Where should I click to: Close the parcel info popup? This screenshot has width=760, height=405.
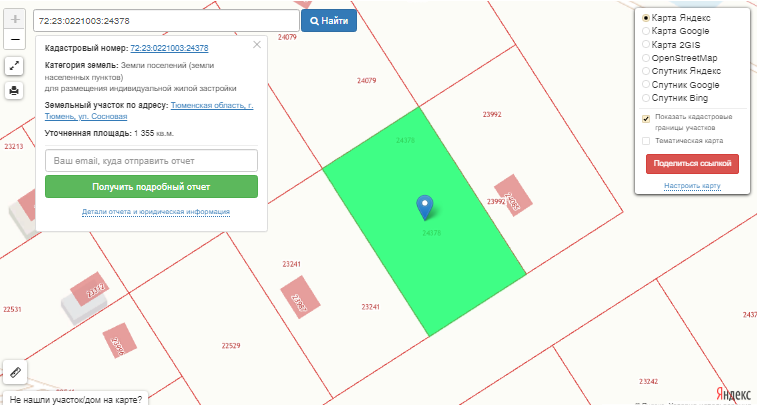coord(257,45)
